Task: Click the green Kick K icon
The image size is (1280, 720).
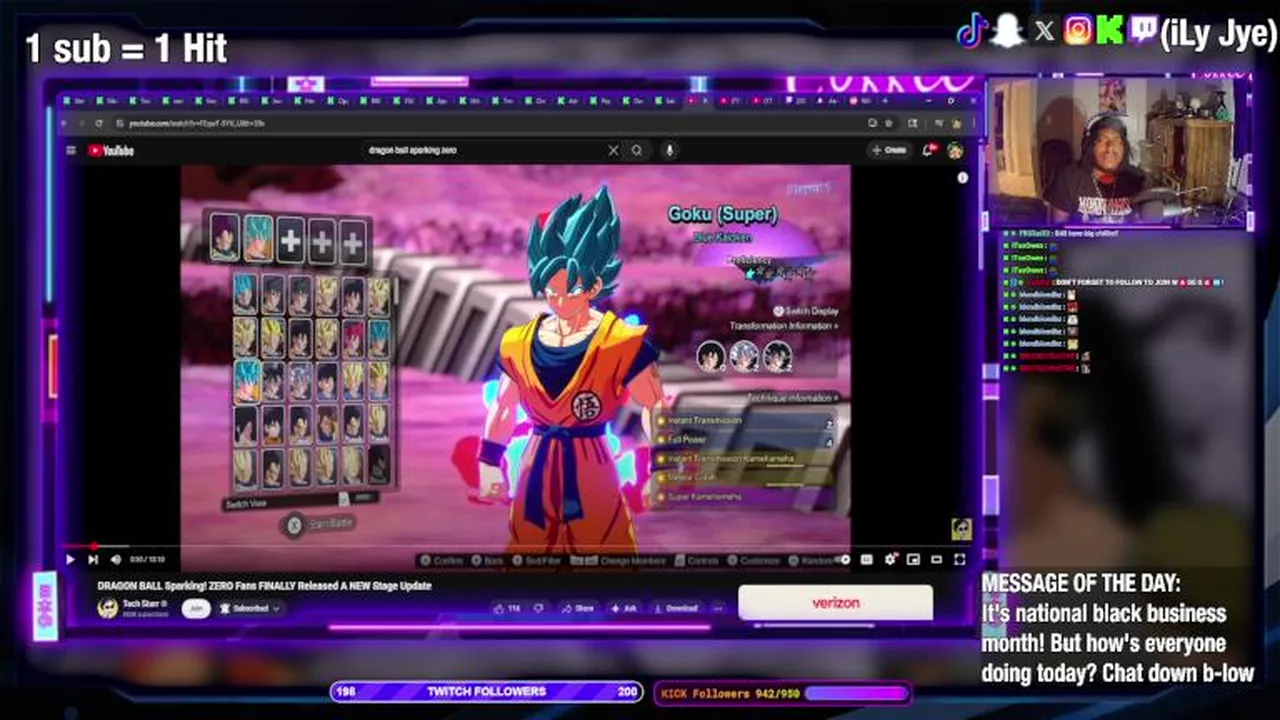Action: coord(1110,31)
